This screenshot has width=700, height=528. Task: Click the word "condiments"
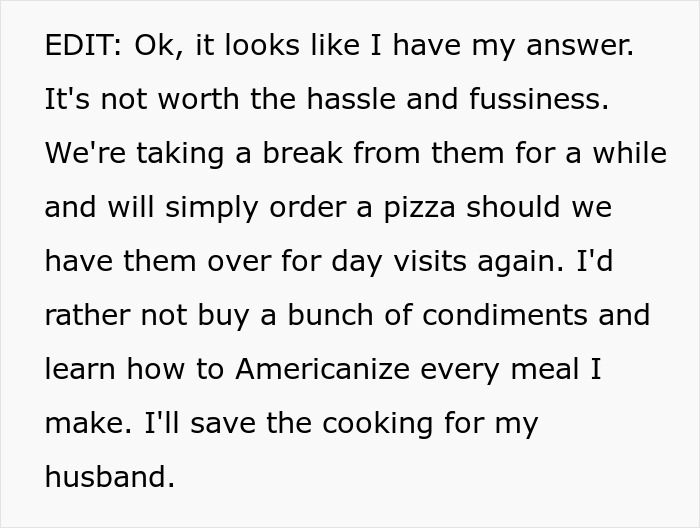click(505, 315)
